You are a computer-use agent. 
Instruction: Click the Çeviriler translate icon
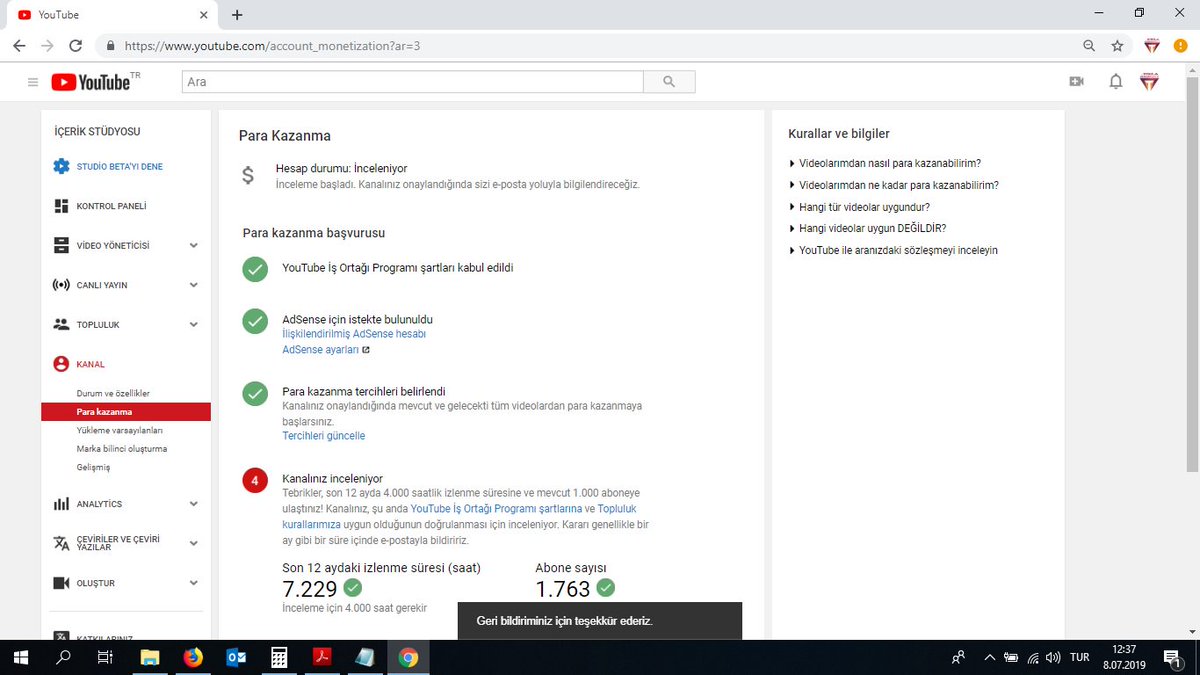point(61,542)
